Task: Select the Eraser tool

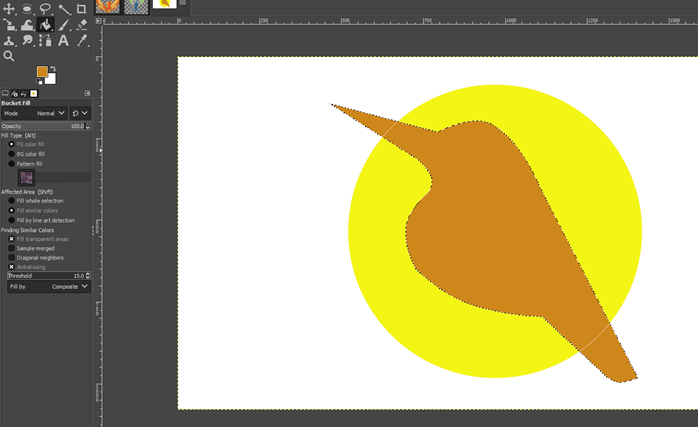Action: pyautogui.click(x=81, y=25)
